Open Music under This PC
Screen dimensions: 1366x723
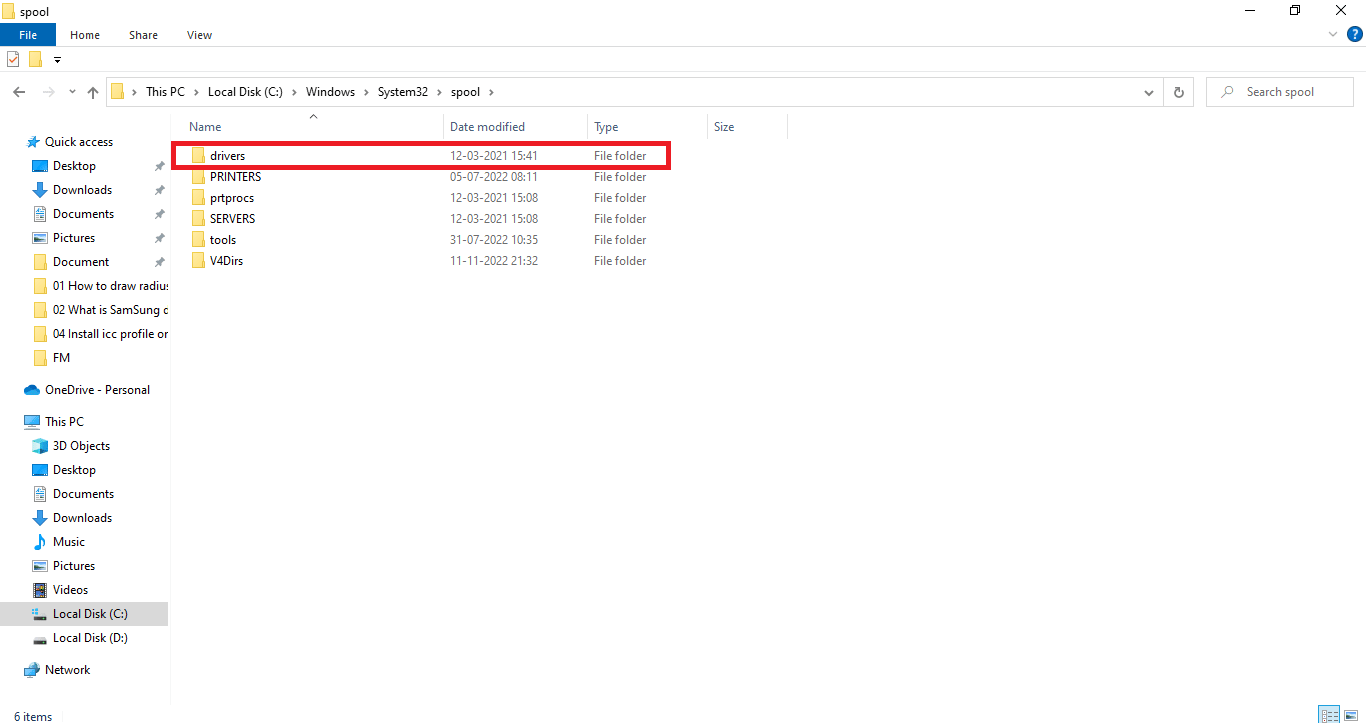tap(69, 542)
